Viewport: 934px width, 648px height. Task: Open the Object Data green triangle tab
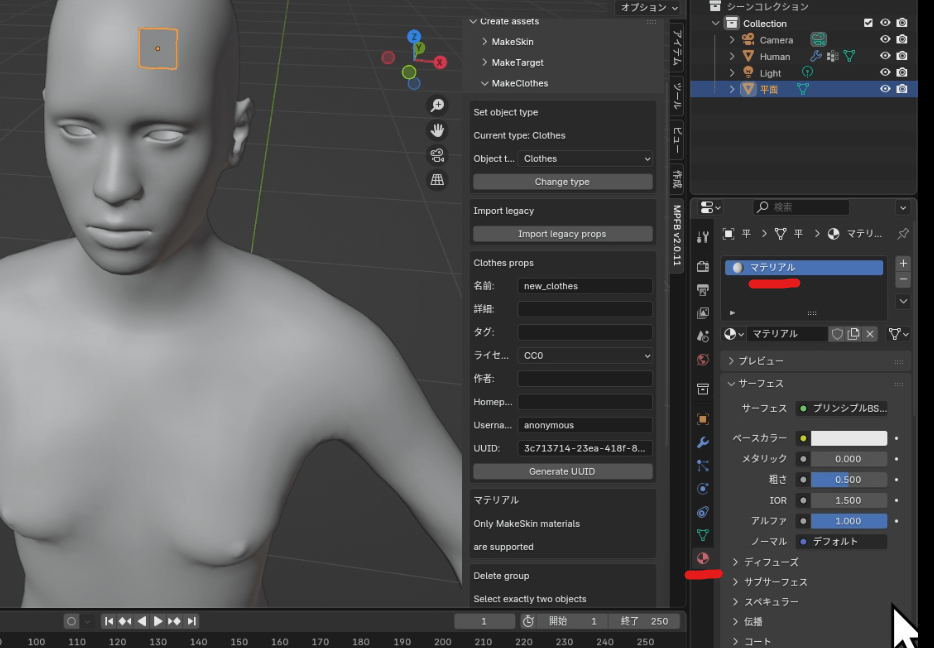point(703,535)
